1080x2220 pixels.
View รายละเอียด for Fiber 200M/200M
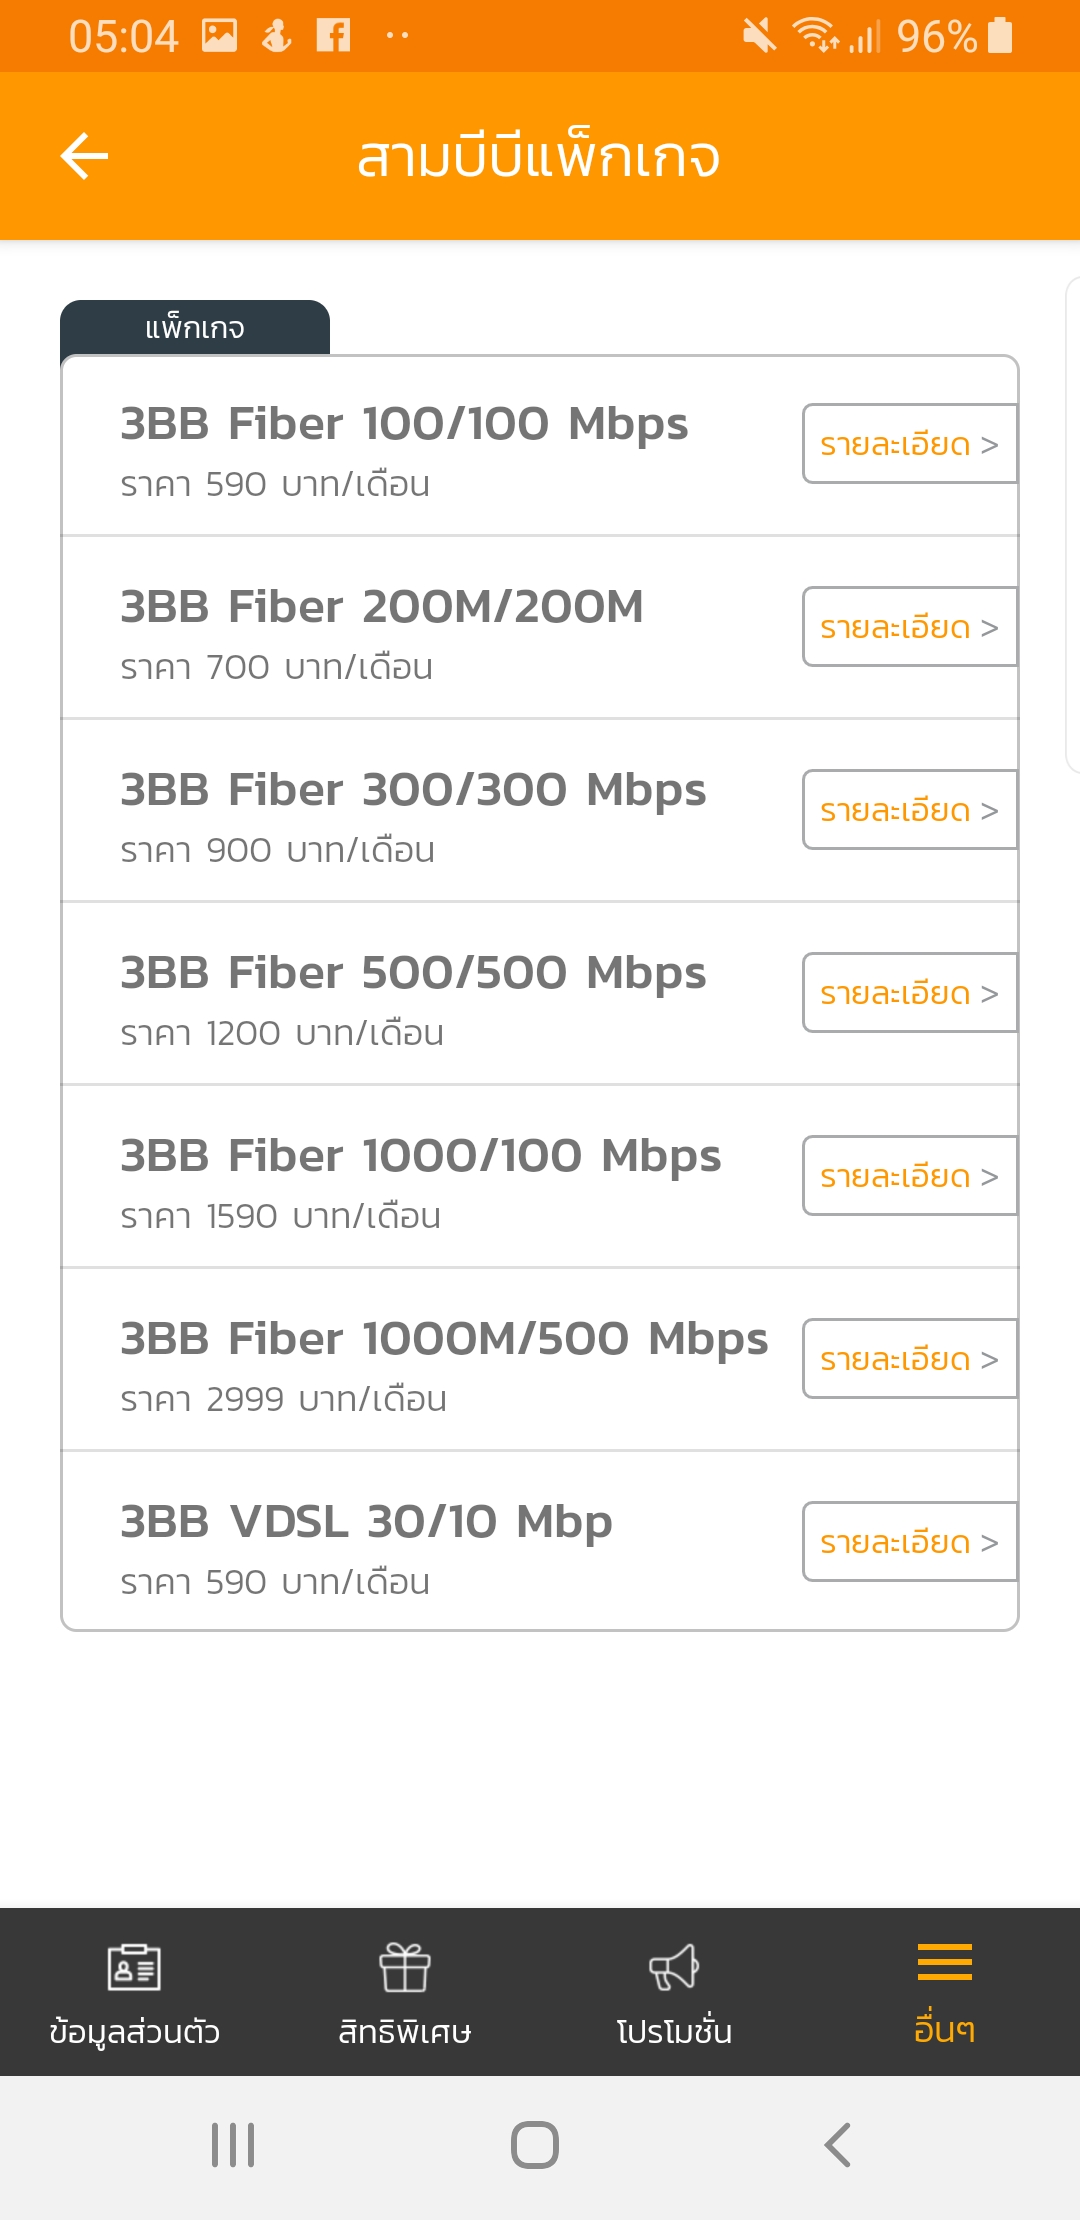pyautogui.click(x=910, y=627)
